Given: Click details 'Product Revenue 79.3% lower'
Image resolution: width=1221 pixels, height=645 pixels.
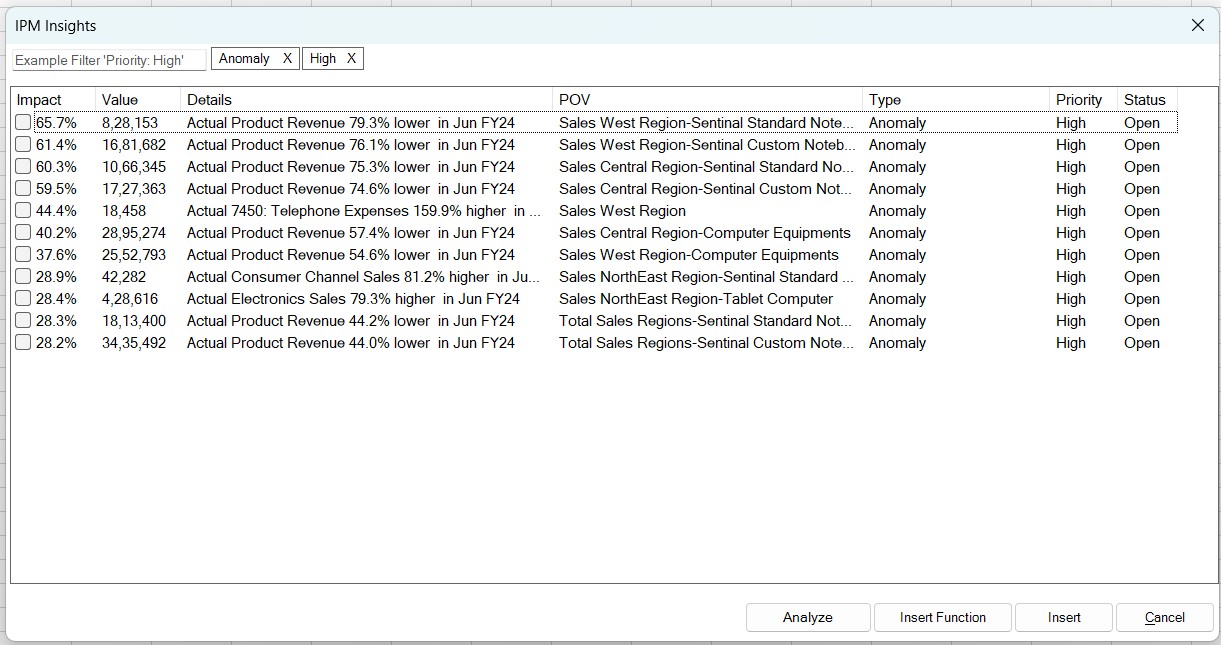Looking at the screenshot, I should (351, 123).
